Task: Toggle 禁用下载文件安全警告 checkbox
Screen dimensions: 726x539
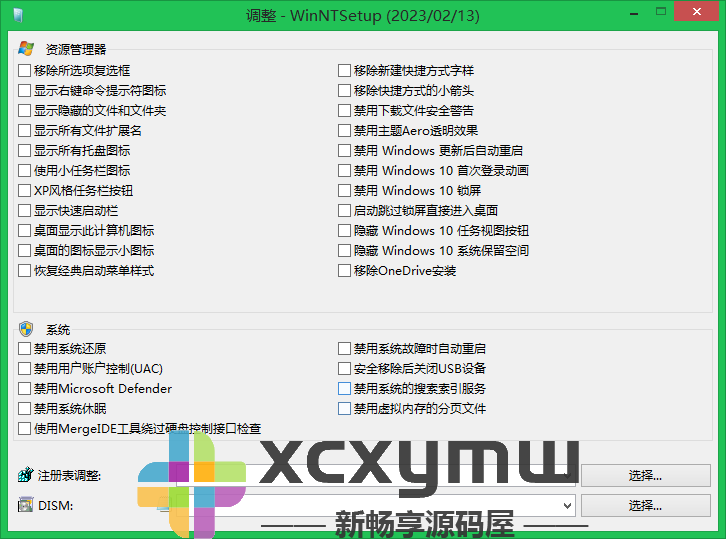Action: (x=344, y=111)
